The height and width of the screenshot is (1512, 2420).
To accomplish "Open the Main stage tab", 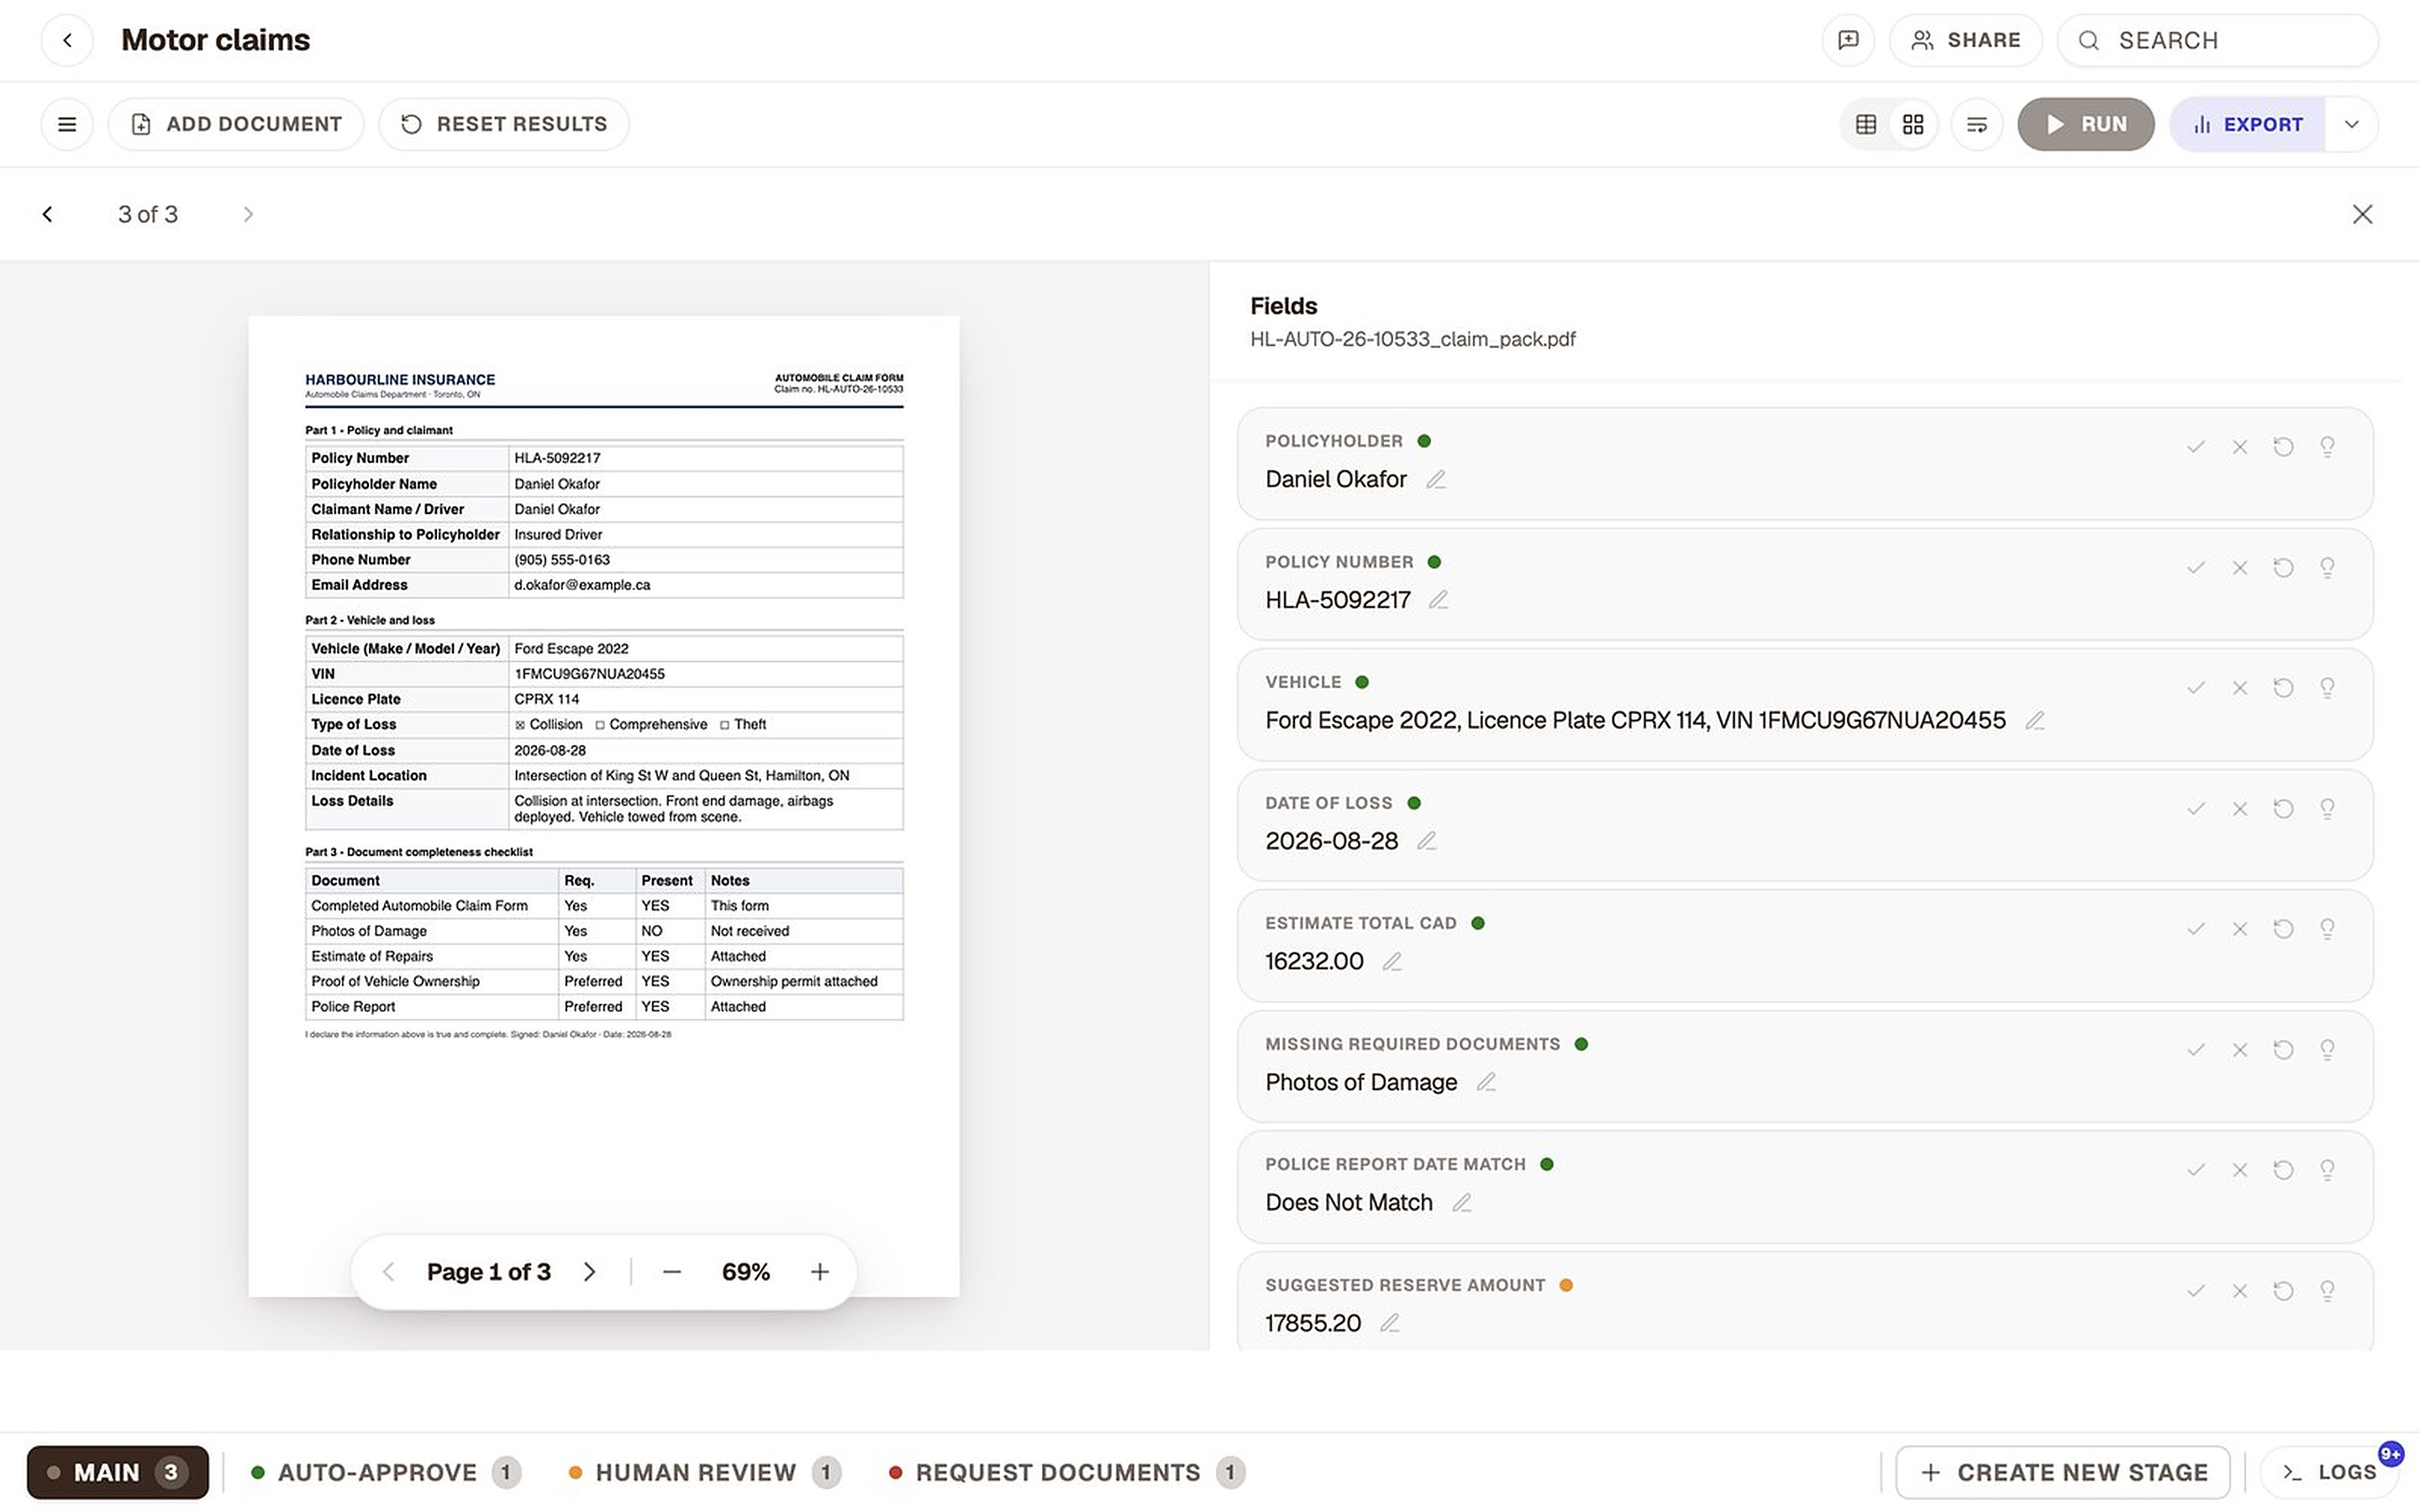I will pyautogui.click(x=118, y=1472).
